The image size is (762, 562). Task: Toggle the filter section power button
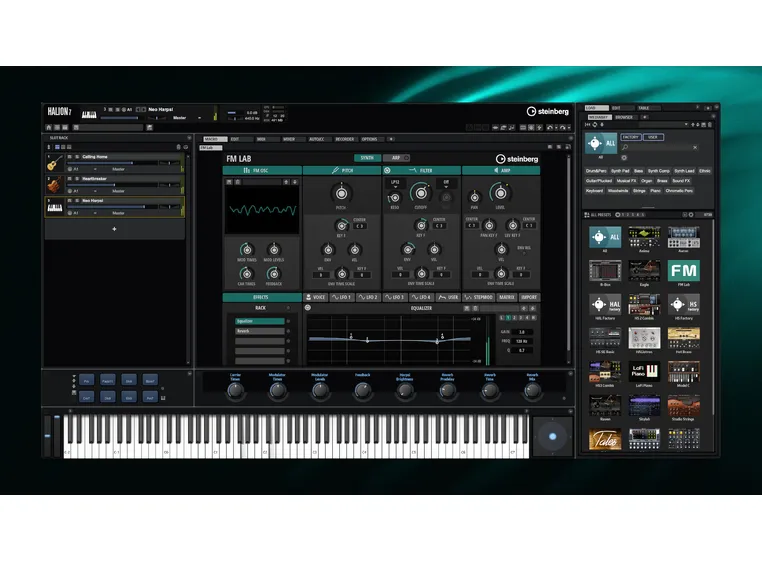387,171
